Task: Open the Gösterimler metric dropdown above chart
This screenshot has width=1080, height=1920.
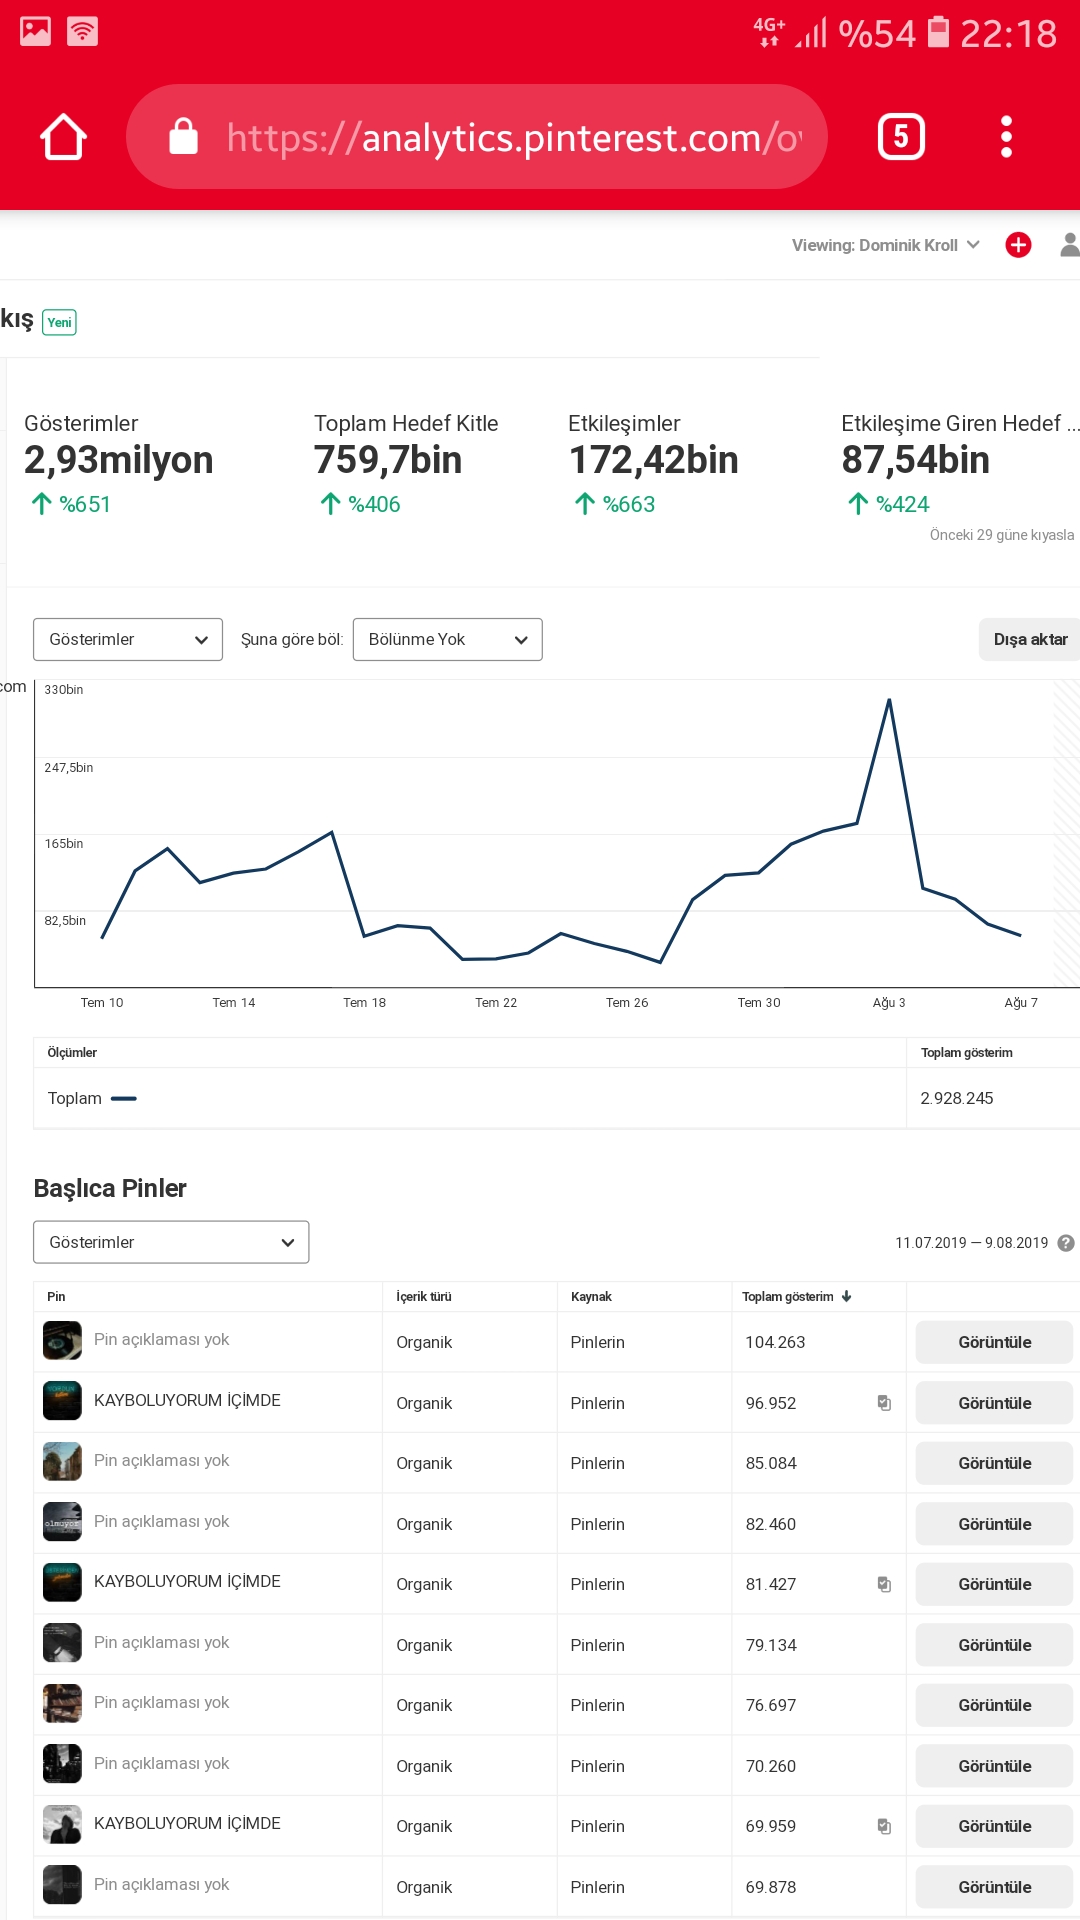Action: 128,639
